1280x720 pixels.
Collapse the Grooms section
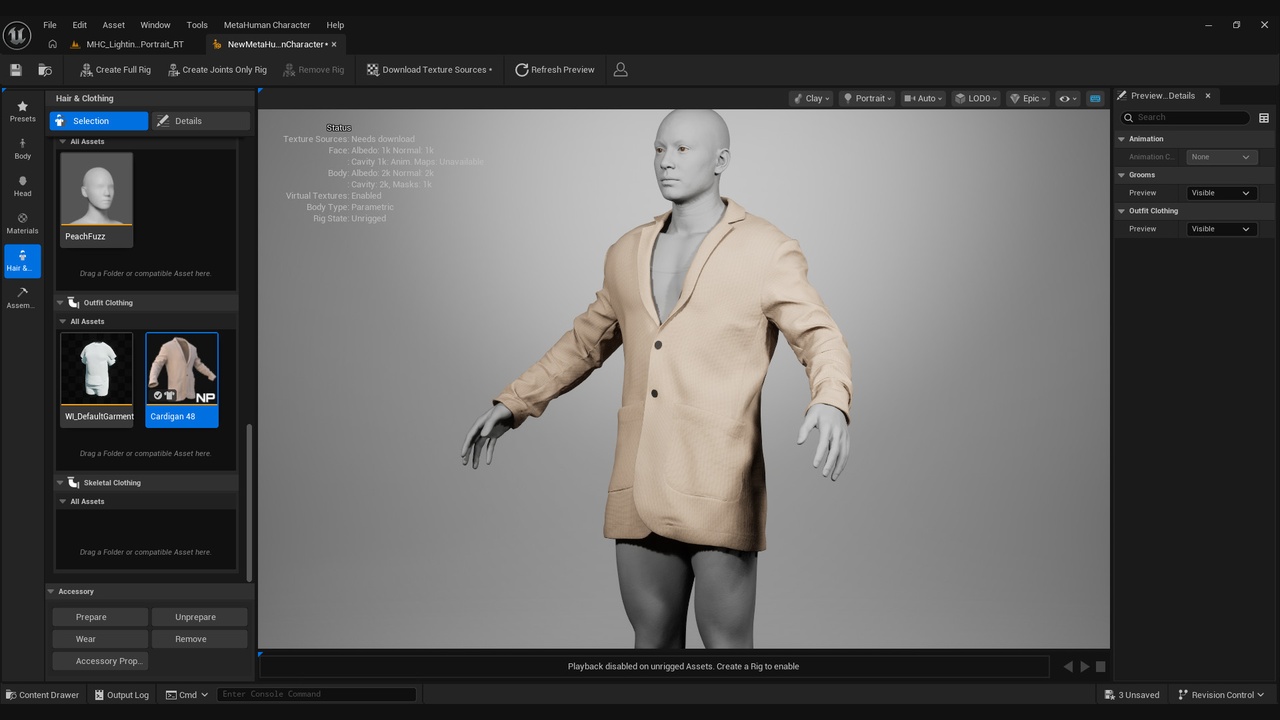click(x=1122, y=175)
